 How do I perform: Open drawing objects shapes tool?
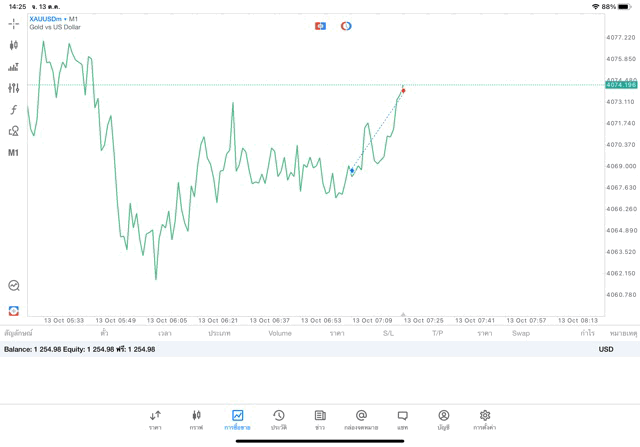tap(13, 131)
